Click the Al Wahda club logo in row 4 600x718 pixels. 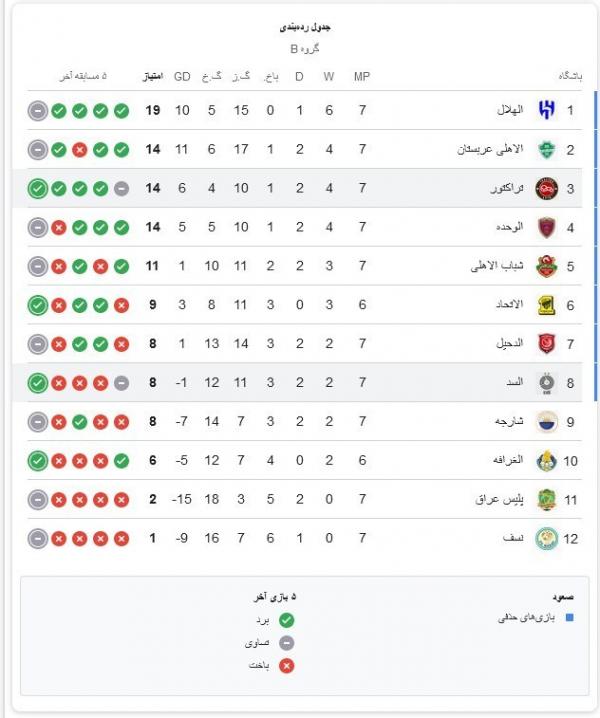point(546,227)
